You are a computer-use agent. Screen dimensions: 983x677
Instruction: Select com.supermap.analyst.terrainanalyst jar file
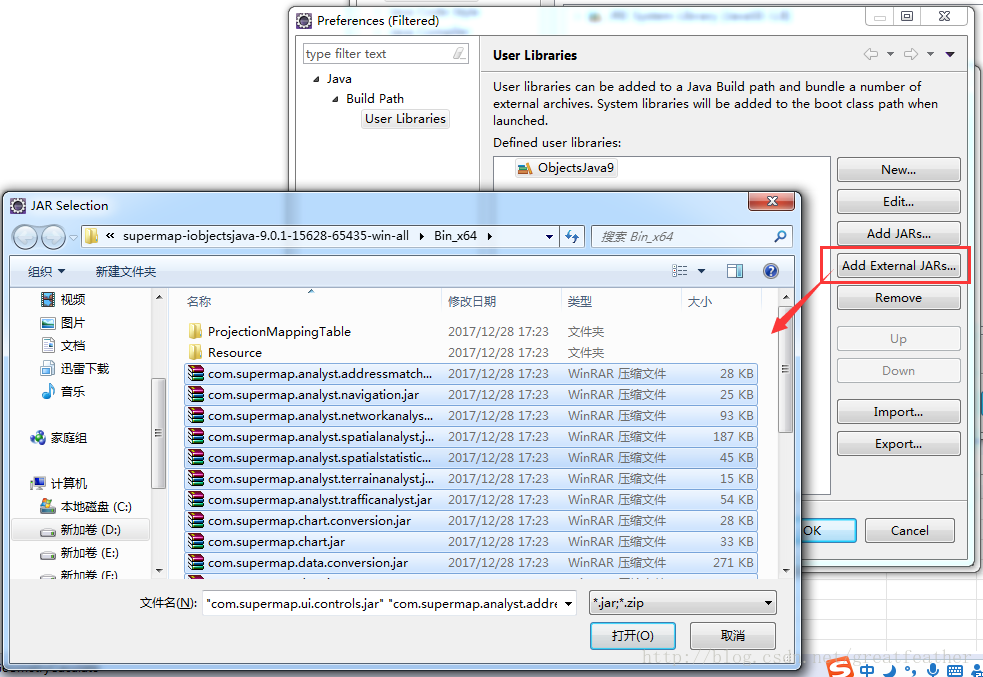click(471, 479)
